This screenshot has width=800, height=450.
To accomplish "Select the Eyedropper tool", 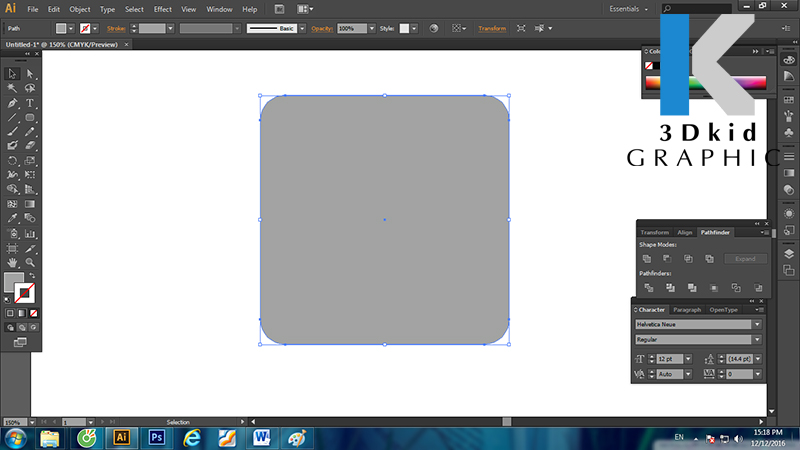I will pyautogui.click(x=12, y=218).
